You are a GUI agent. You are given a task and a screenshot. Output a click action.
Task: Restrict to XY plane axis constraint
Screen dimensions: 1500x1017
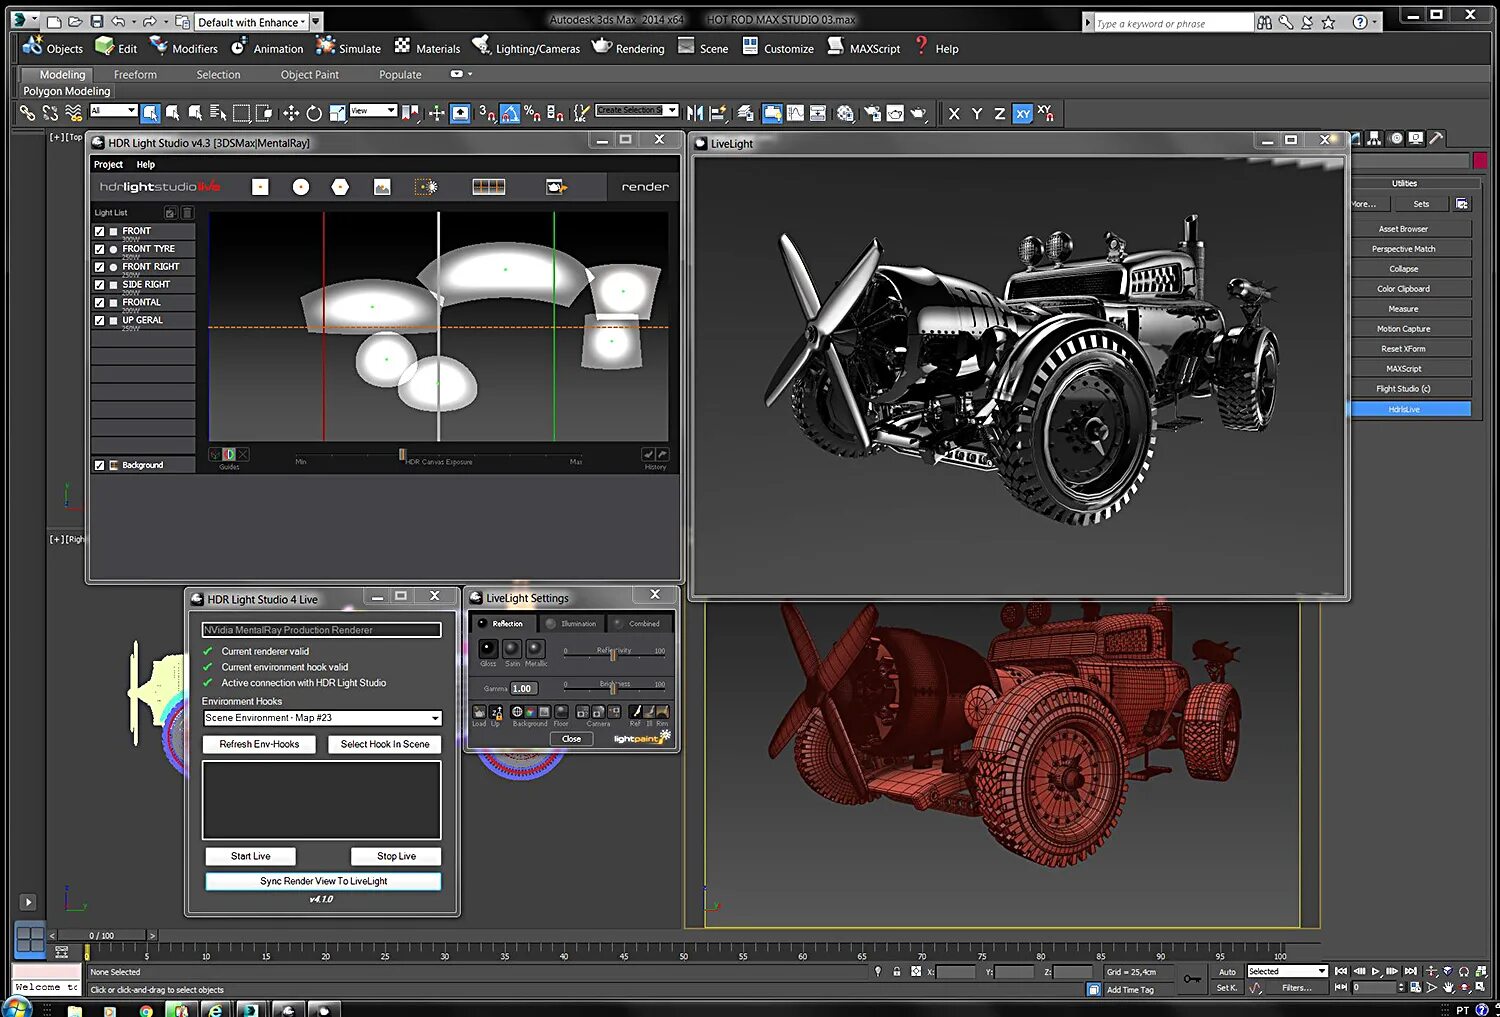coord(1022,114)
